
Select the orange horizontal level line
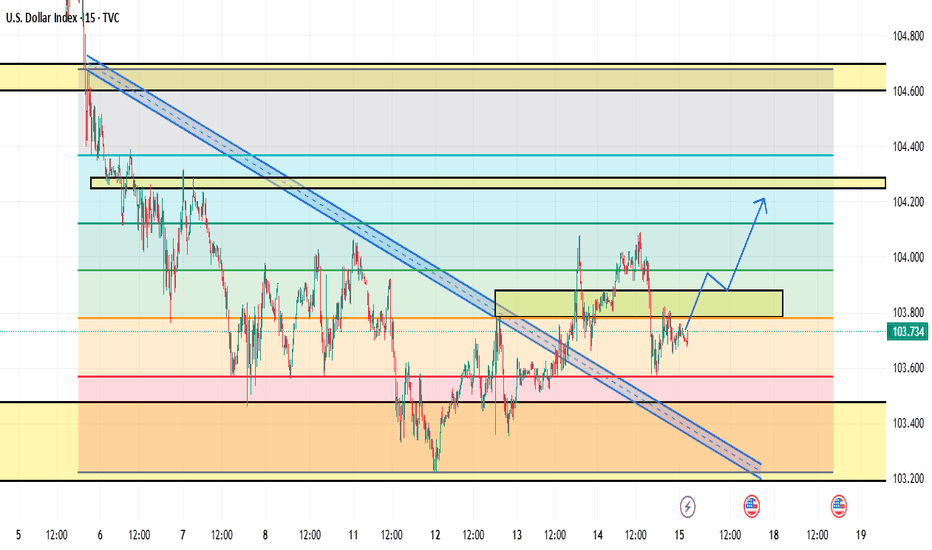[x=455, y=318]
